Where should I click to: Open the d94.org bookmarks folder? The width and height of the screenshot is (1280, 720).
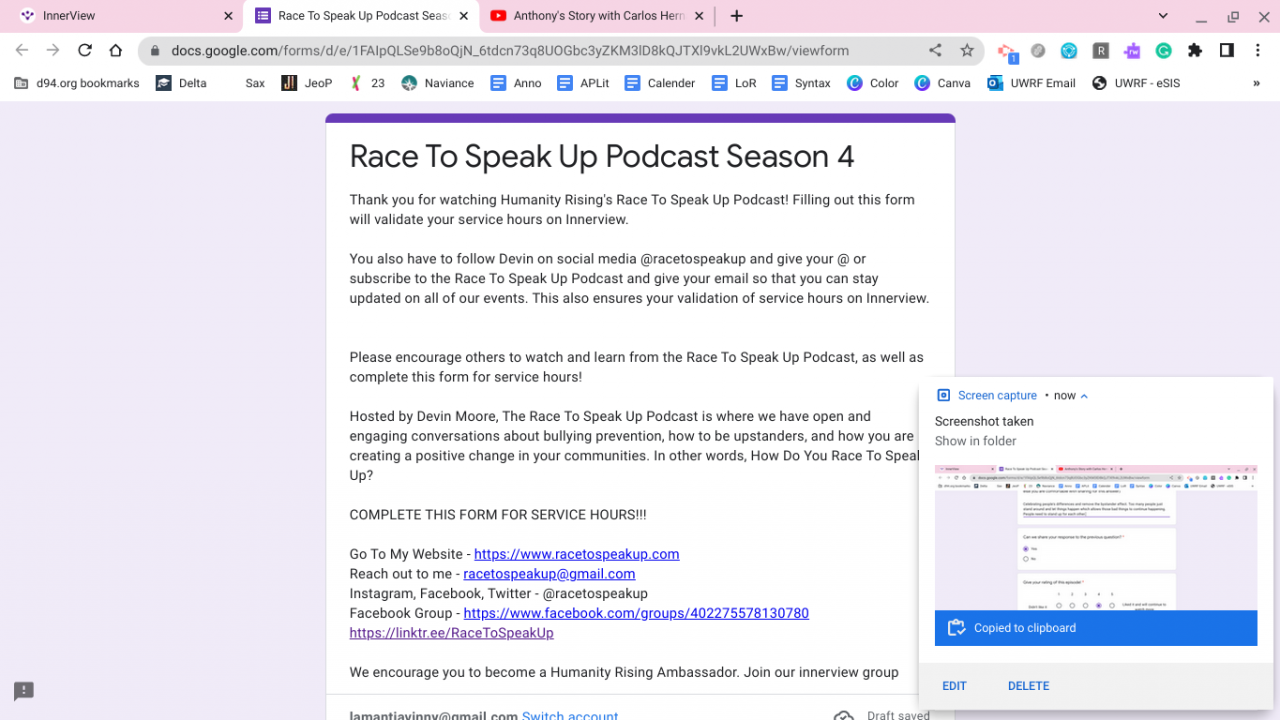pos(77,83)
